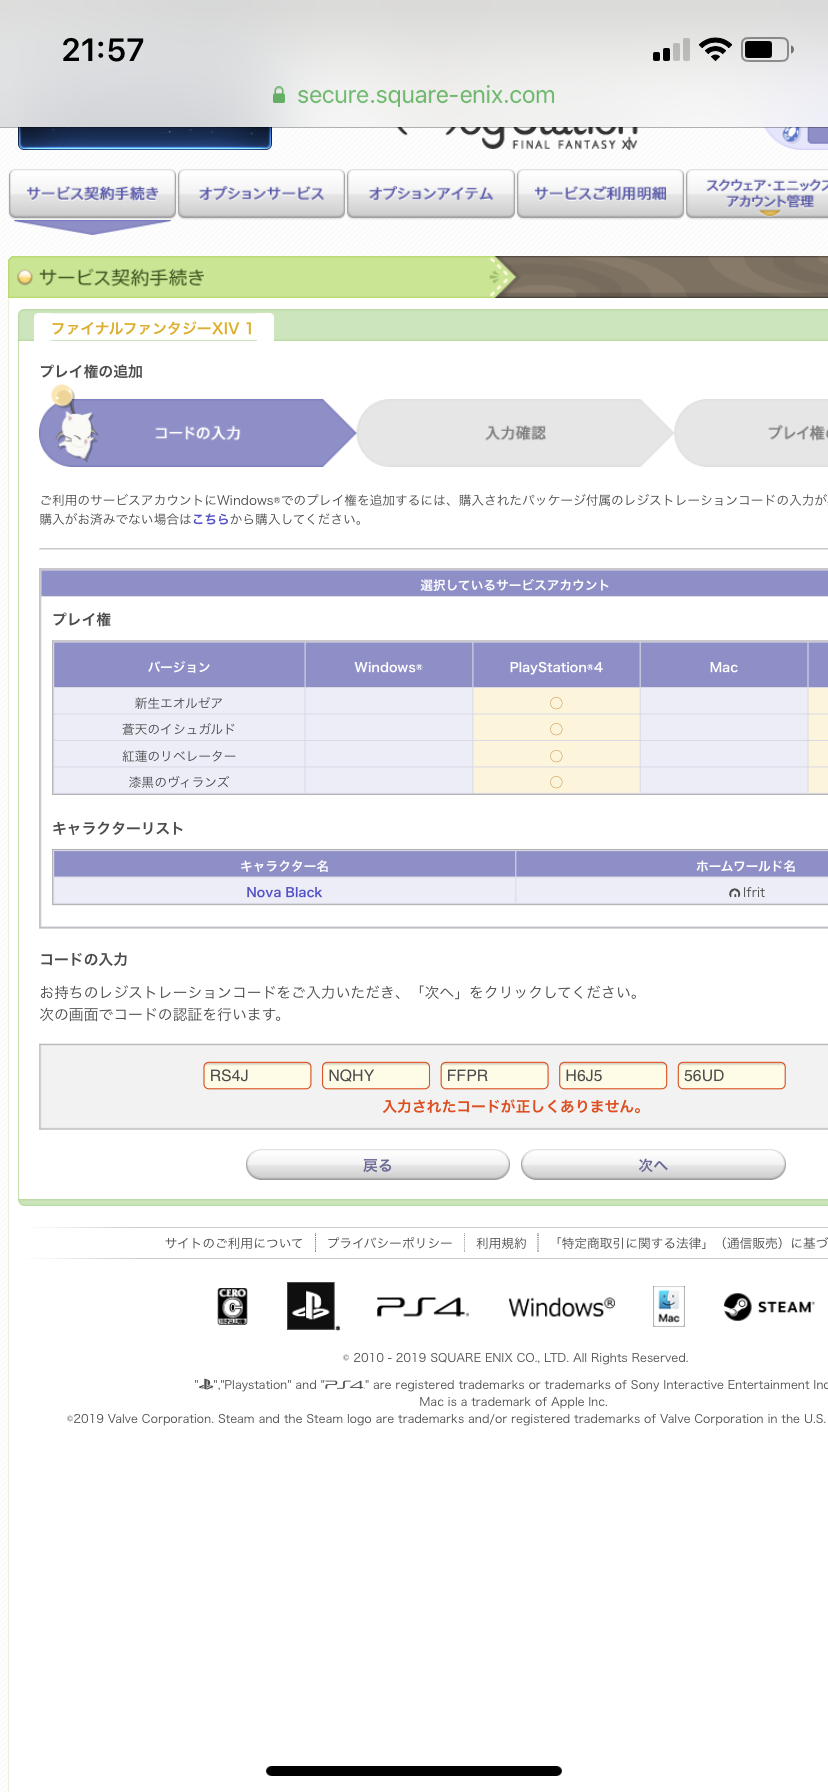Click the キャラクター名 column header
Viewport: 828px width, 1792px height.
click(x=284, y=865)
